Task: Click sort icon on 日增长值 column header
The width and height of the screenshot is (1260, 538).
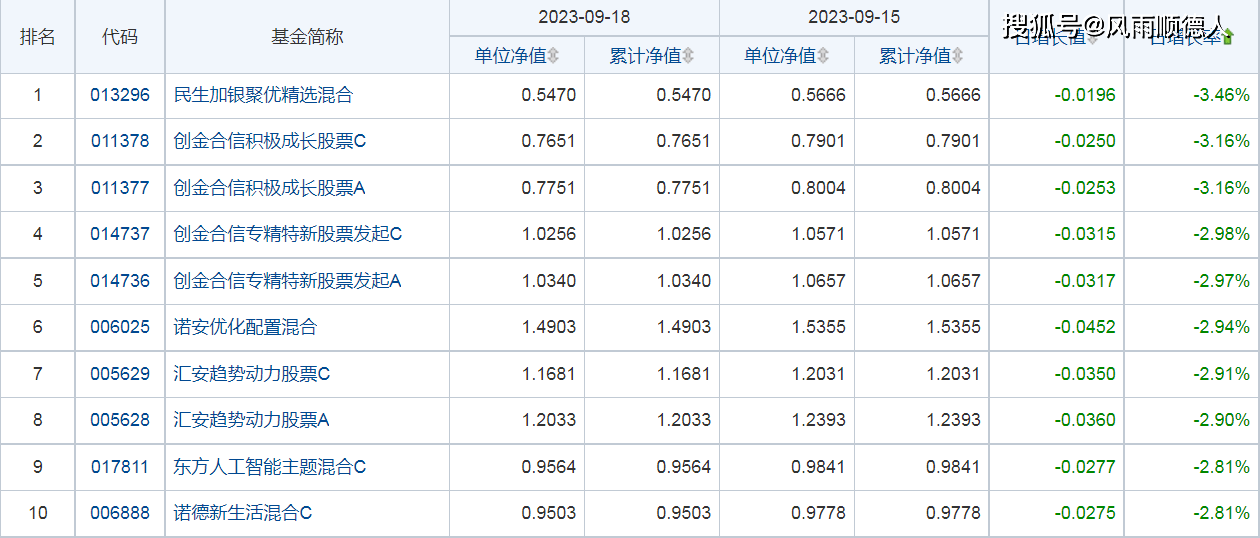Action: (1092, 40)
